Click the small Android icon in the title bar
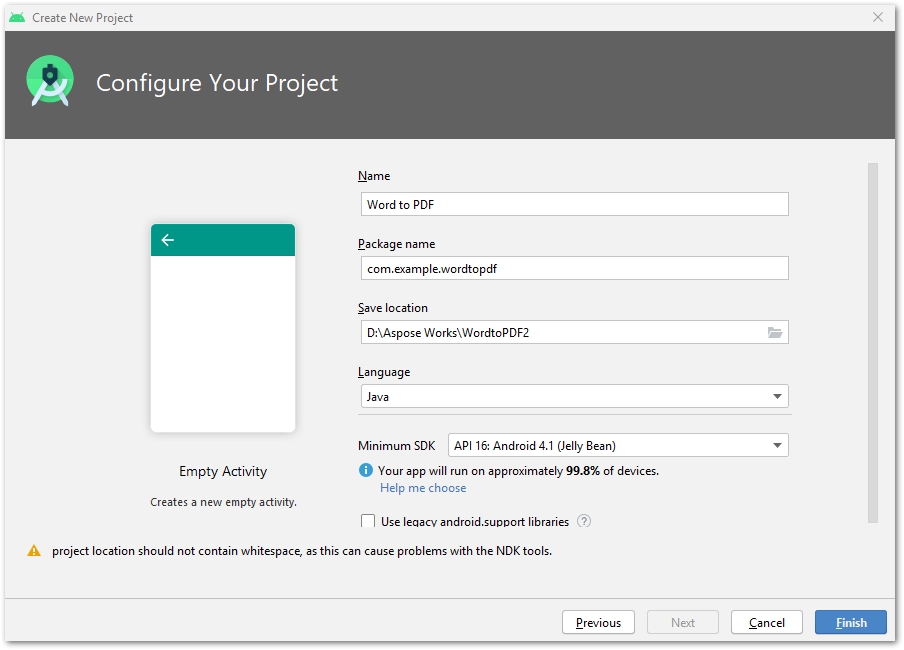Viewport: 904px width, 650px height. pyautogui.click(x=17, y=17)
